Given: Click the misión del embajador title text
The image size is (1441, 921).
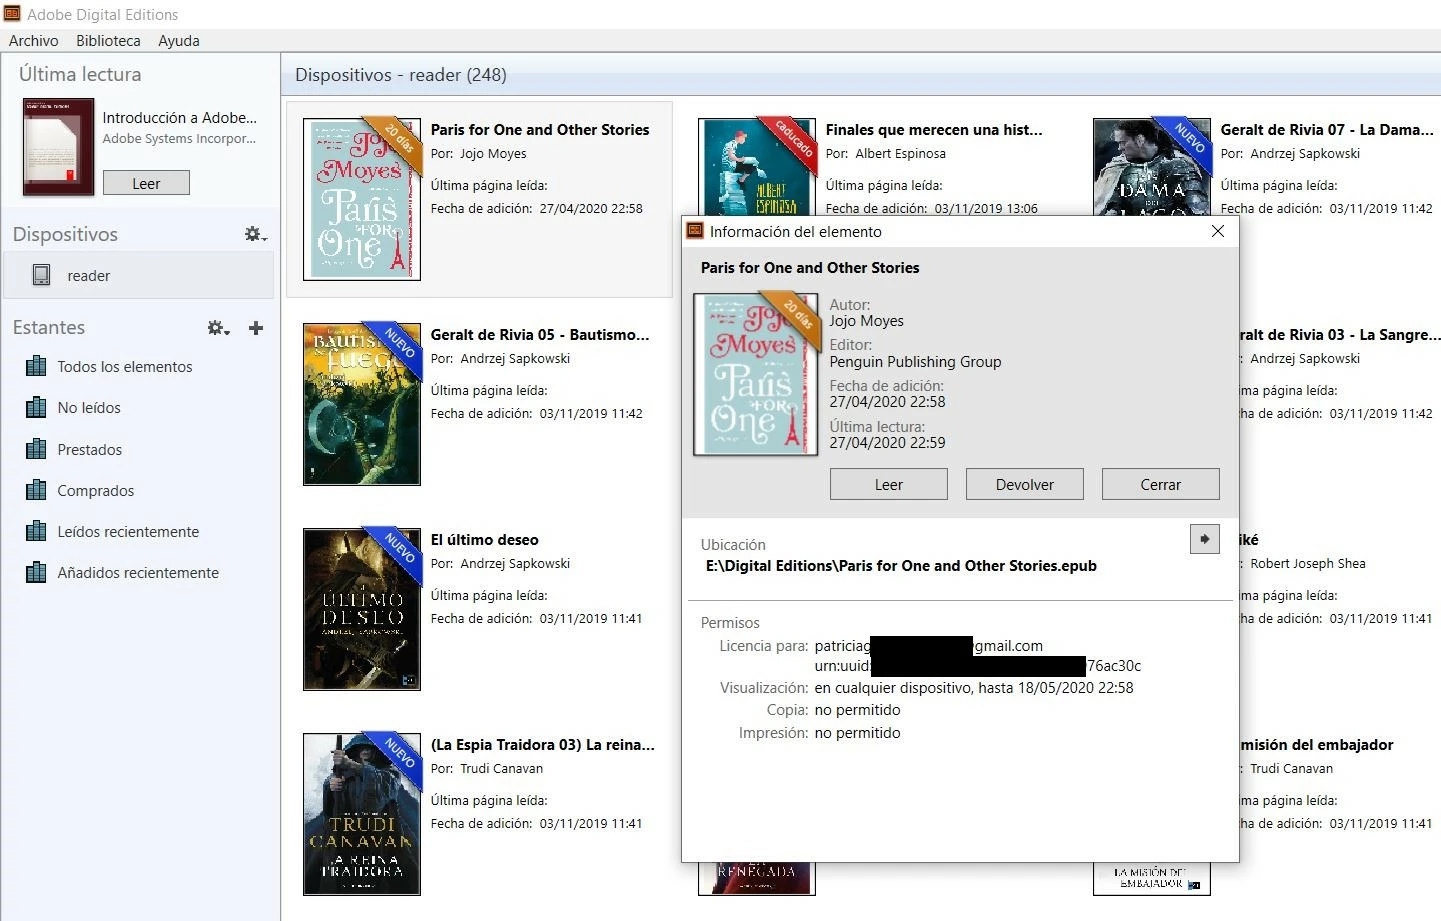Looking at the screenshot, I should click(1317, 745).
